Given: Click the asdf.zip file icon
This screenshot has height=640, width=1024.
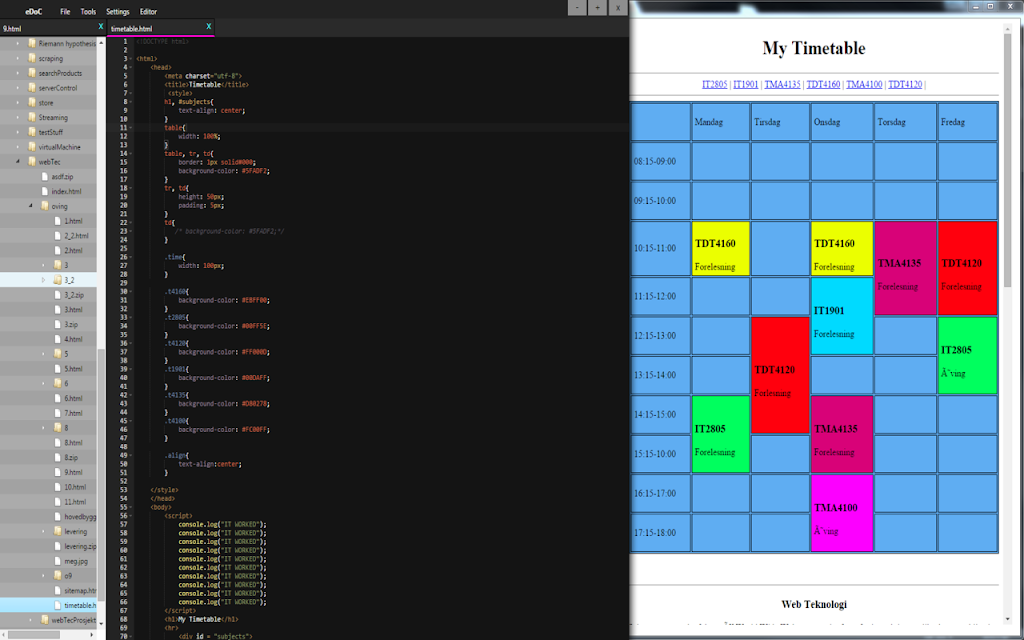Looking at the screenshot, I should tap(45, 176).
